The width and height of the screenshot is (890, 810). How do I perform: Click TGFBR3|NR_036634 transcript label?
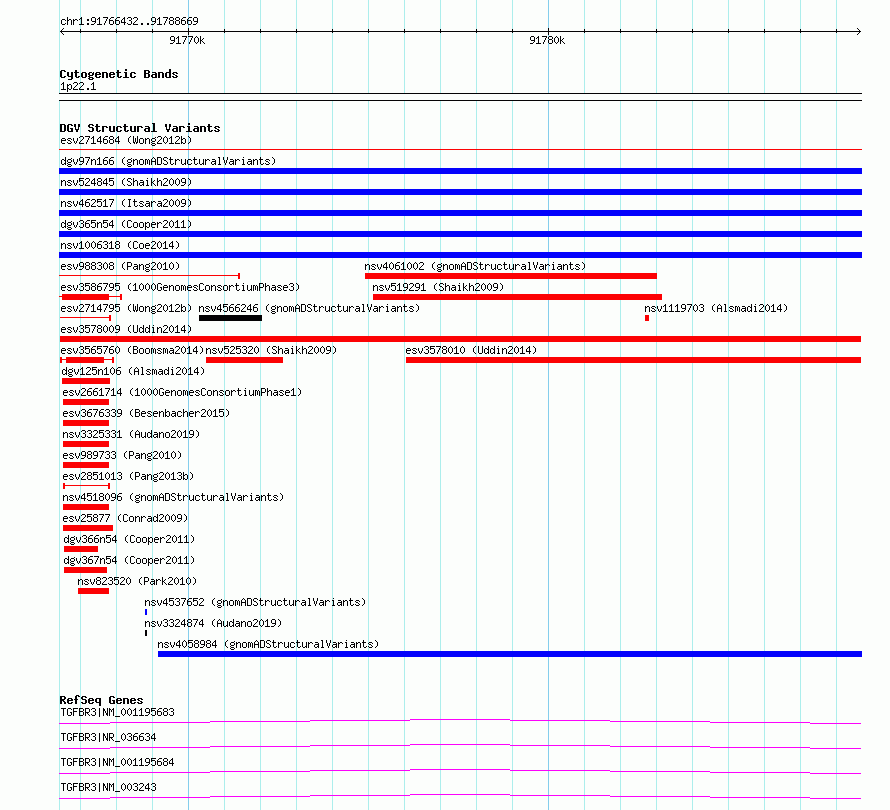(x=108, y=737)
